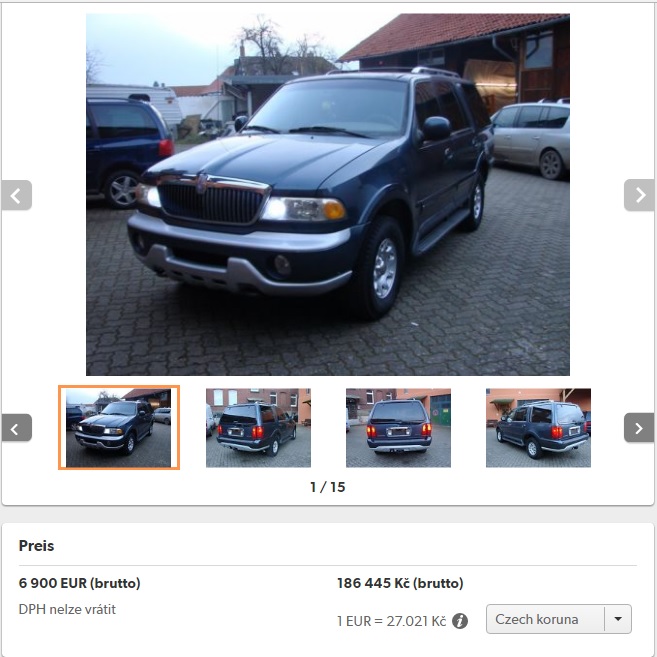Viewport: 657px width, 657px height.
Task: Click the blue van in main photo
Action: [x=126, y=151]
